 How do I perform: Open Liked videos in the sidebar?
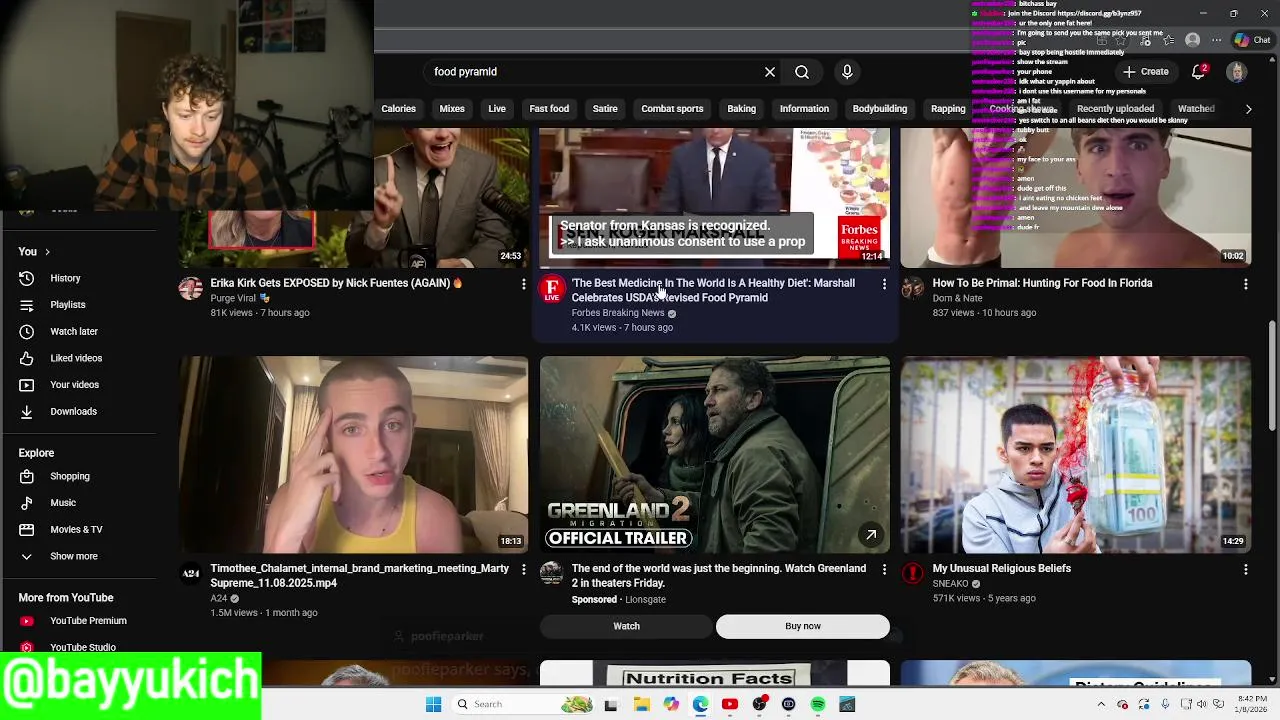click(x=76, y=358)
